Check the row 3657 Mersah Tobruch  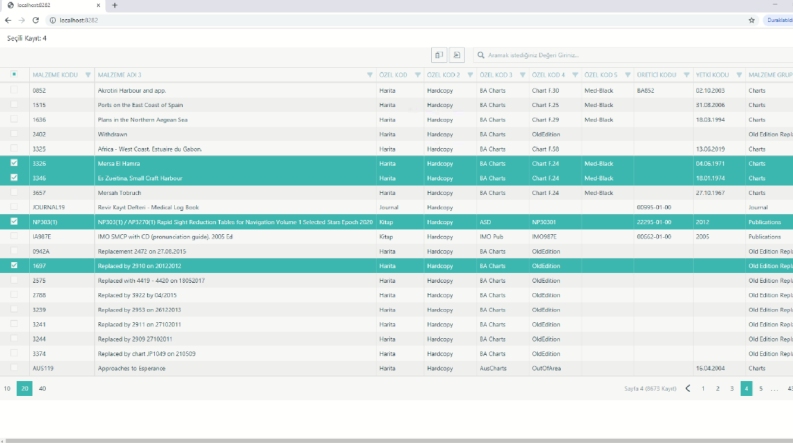(14, 192)
